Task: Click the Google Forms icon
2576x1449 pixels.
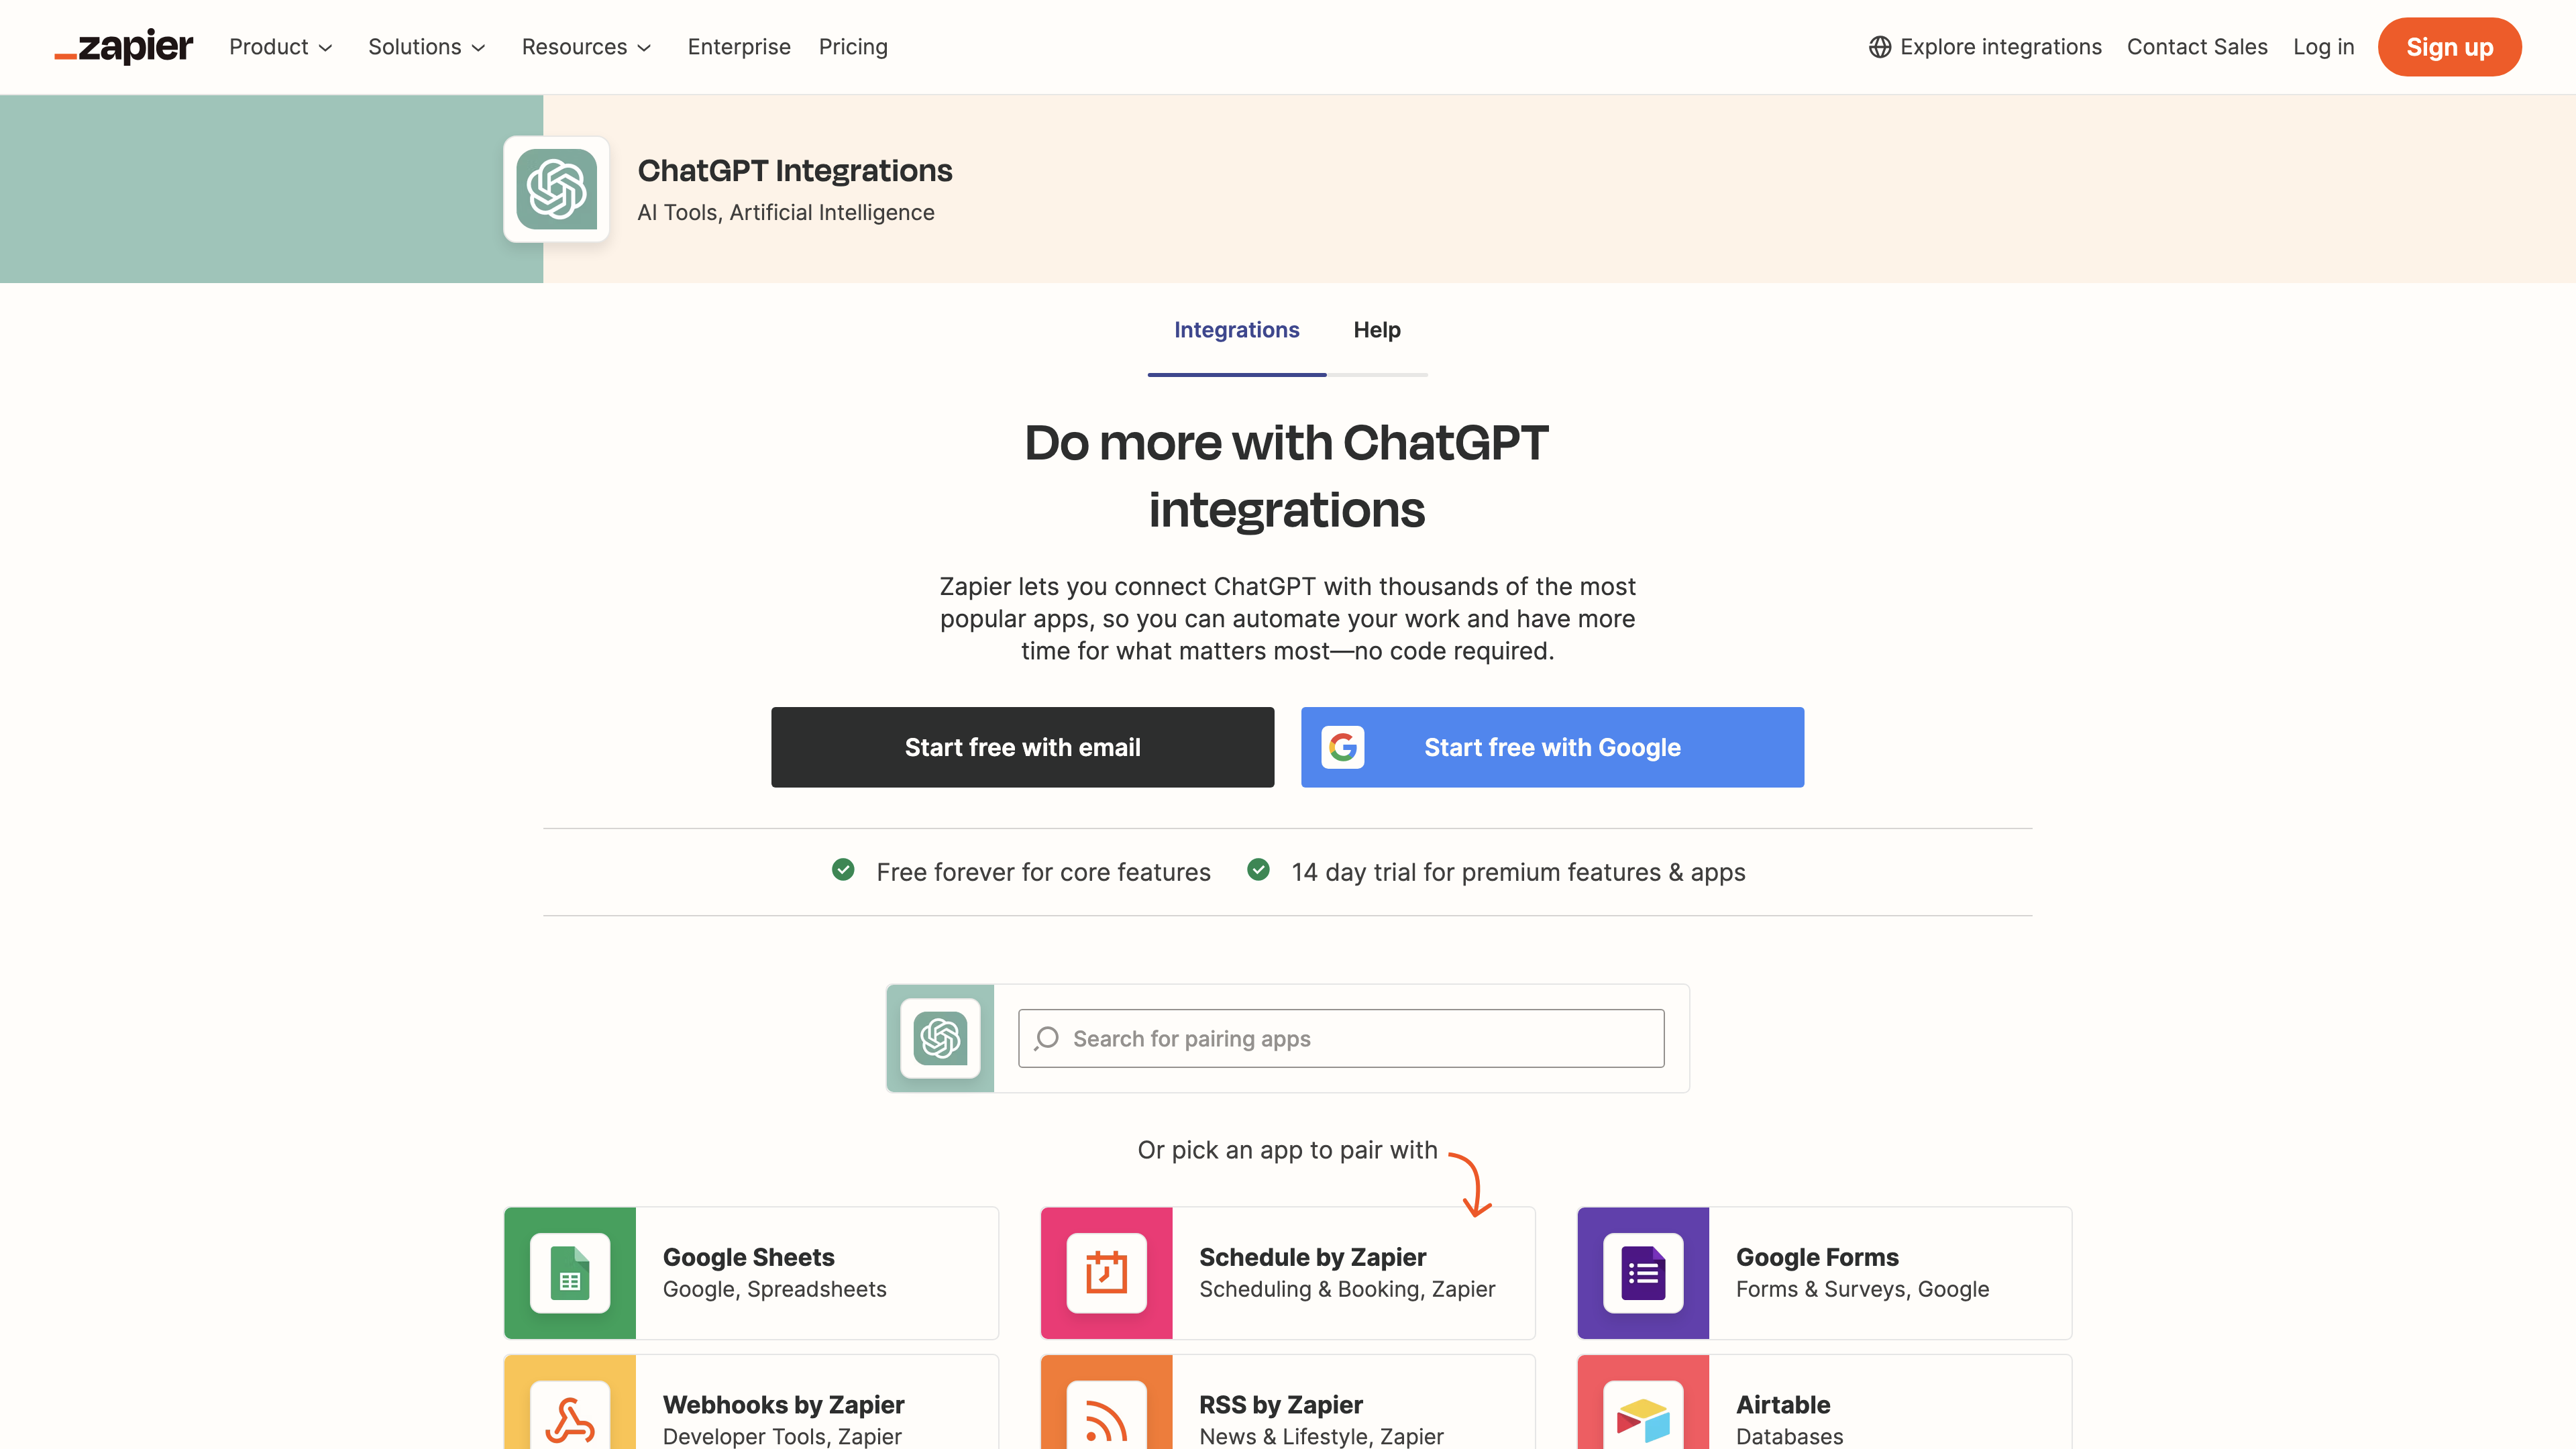Action: (x=1643, y=1273)
